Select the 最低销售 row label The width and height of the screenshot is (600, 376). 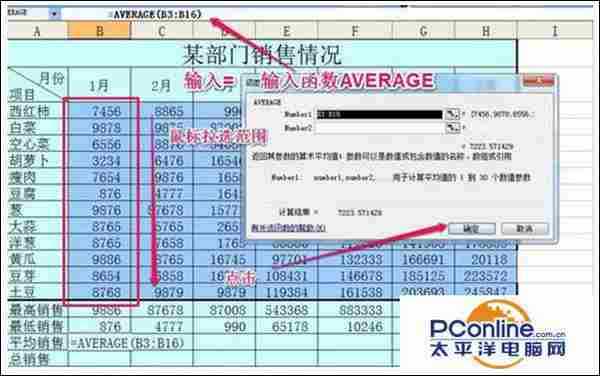38,327
